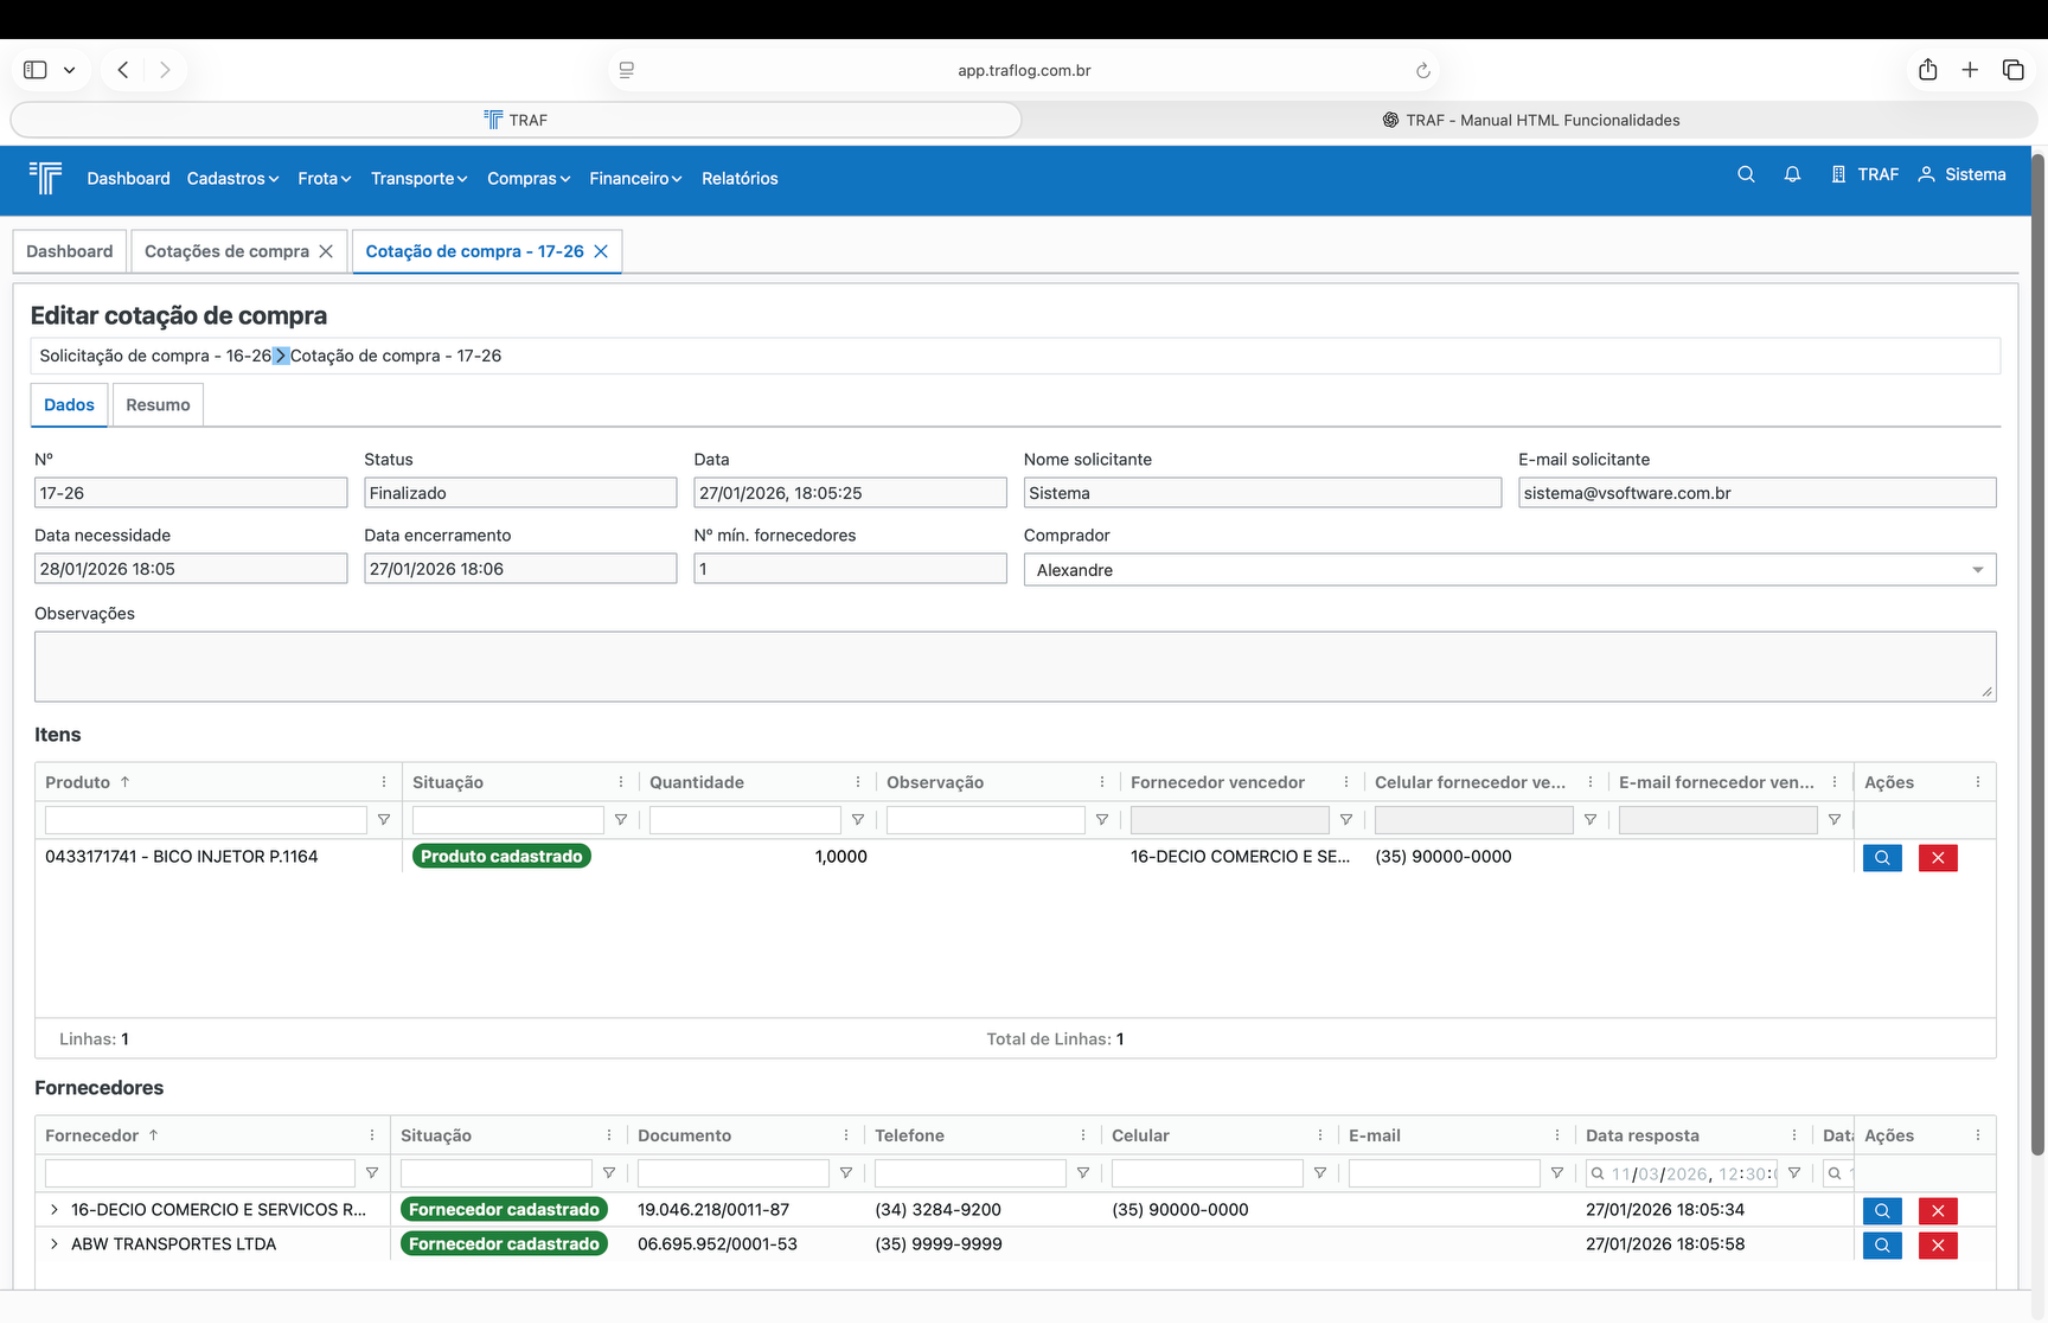Viewport: 2048px width, 1323px height.
Task: Delete BICO INJETOR item with red X
Action: (x=1937, y=857)
